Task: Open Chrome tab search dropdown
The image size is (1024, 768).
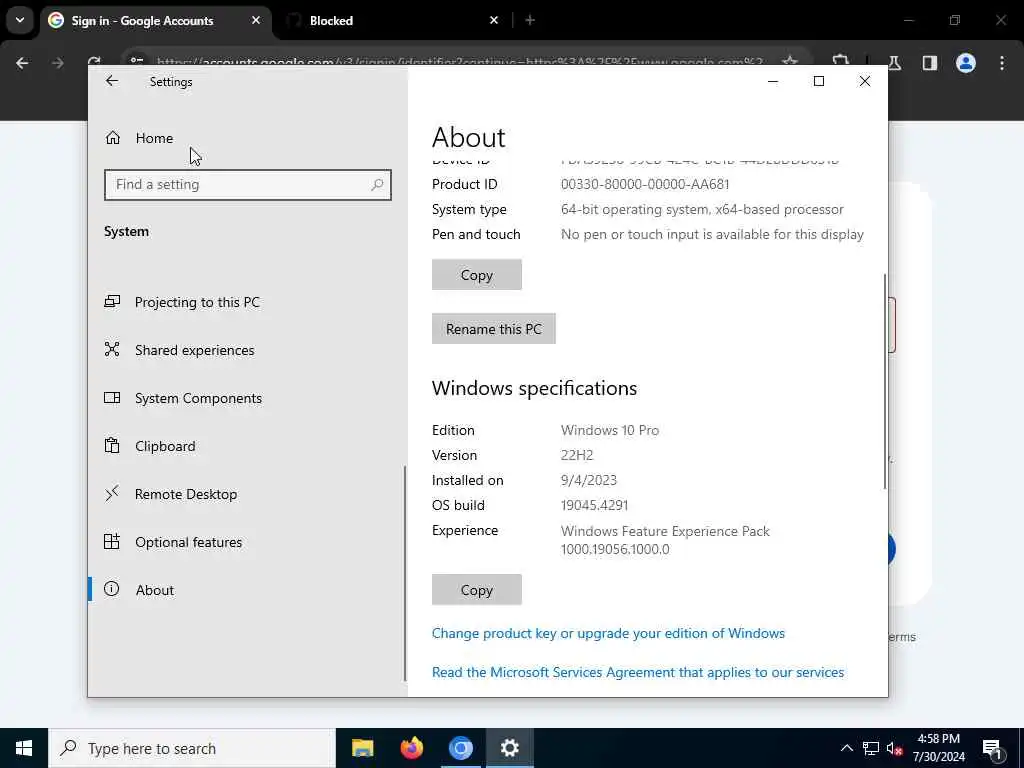Action: [x=20, y=20]
